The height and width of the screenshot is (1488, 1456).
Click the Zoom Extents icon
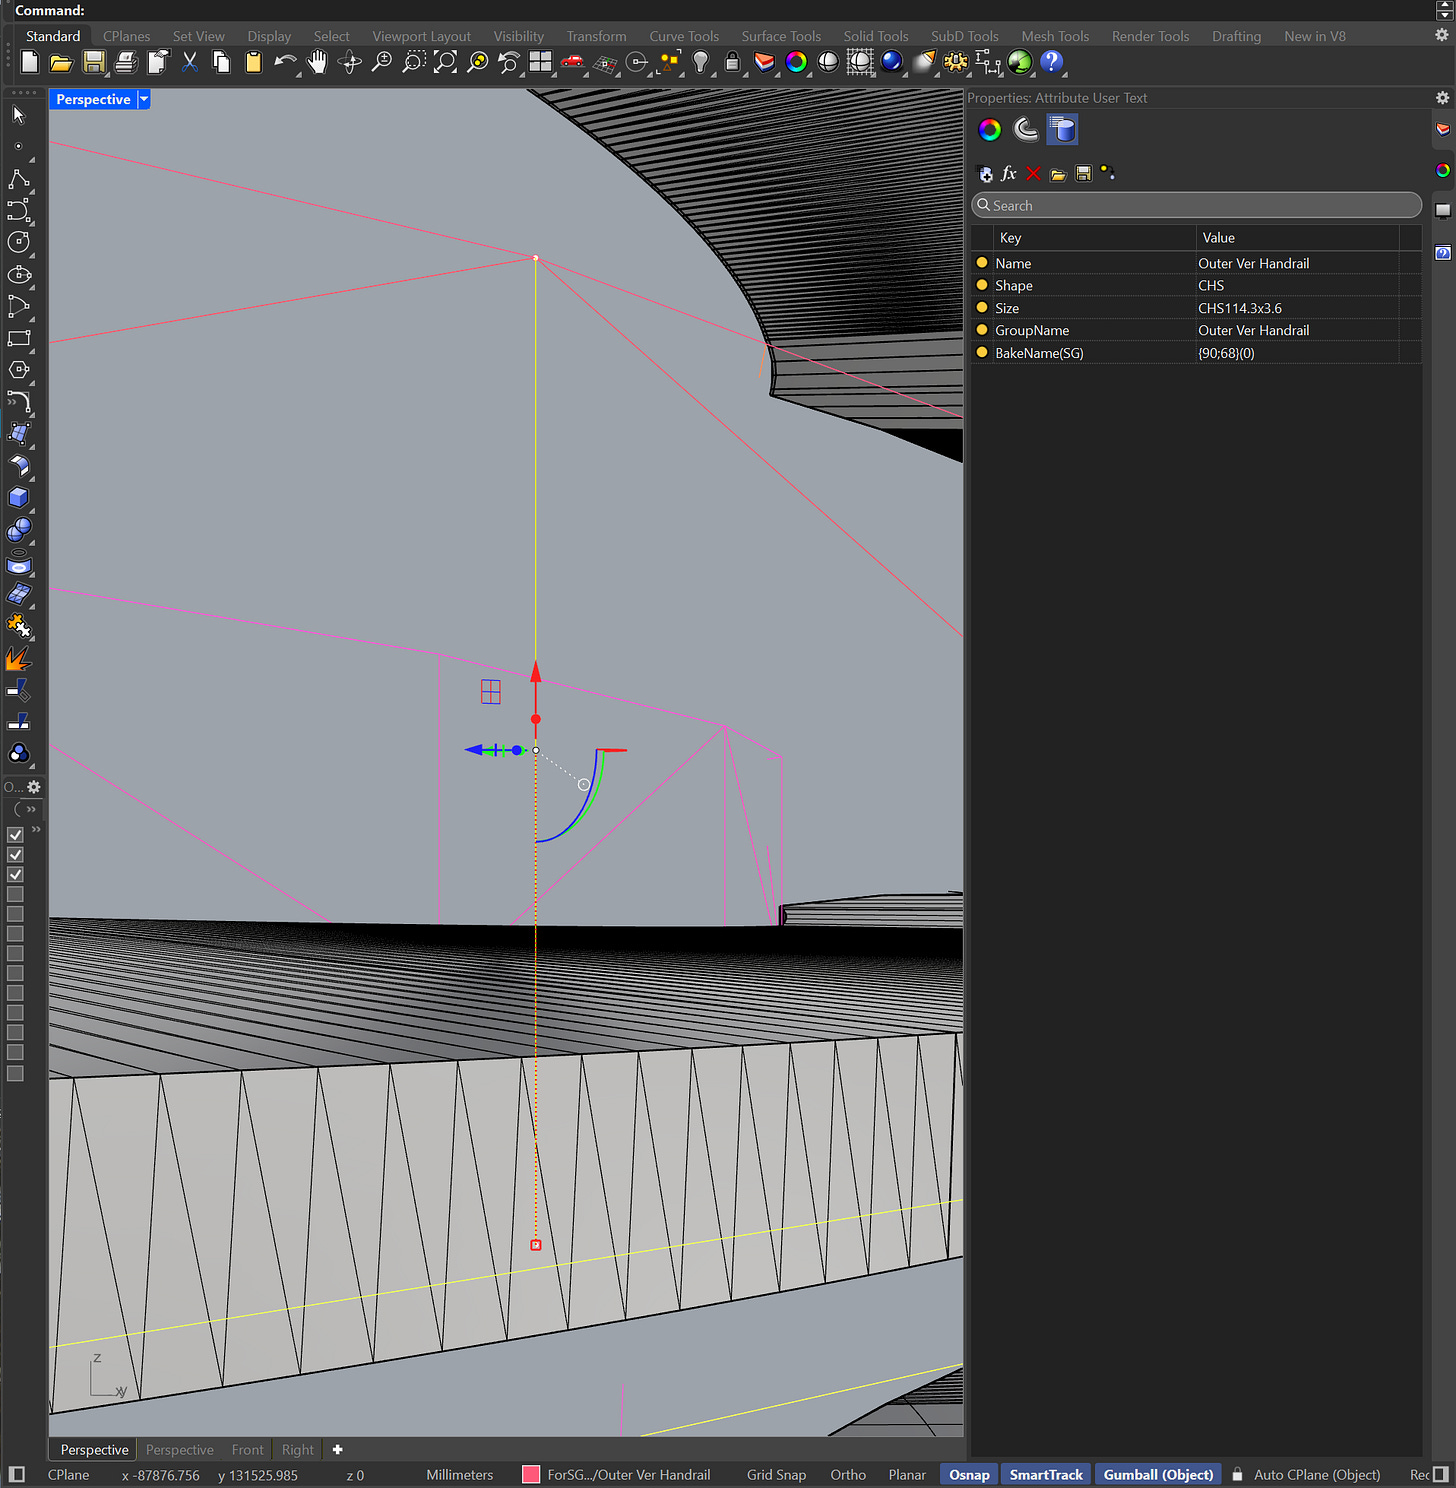pyautogui.click(x=445, y=62)
